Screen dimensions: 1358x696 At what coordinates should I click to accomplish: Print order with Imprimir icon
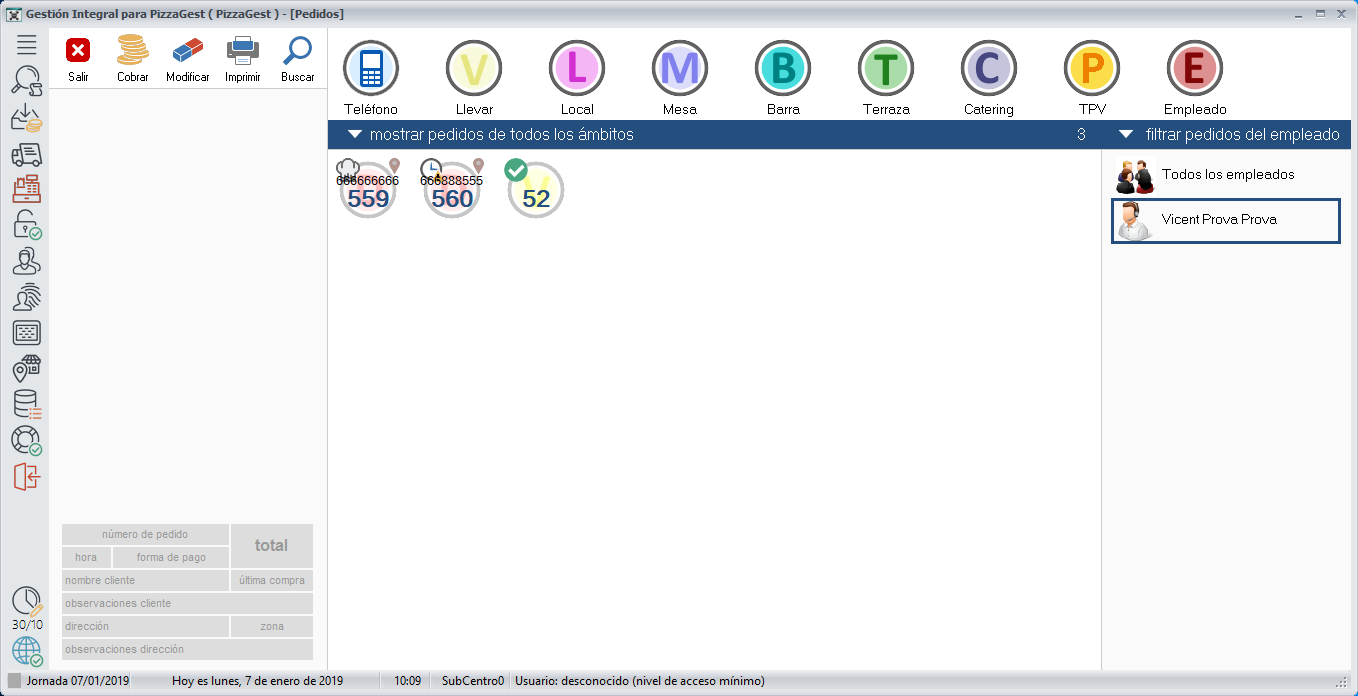(243, 52)
